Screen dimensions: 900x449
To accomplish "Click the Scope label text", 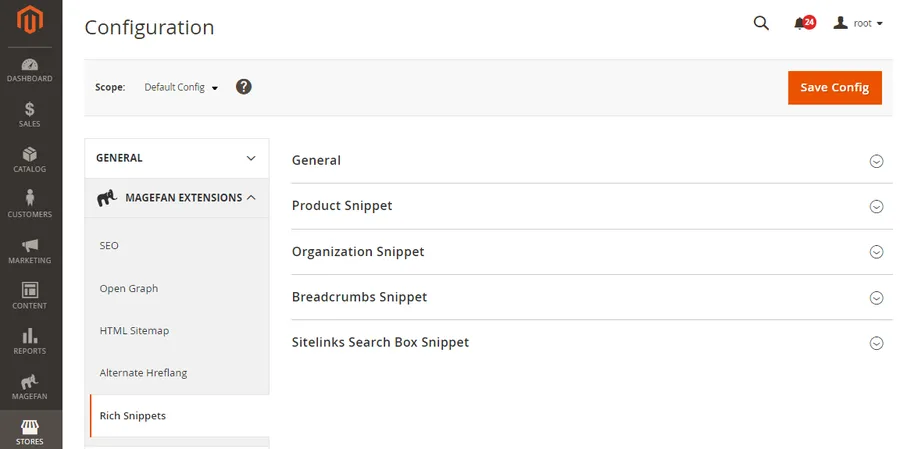I will (x=110, y=87).
